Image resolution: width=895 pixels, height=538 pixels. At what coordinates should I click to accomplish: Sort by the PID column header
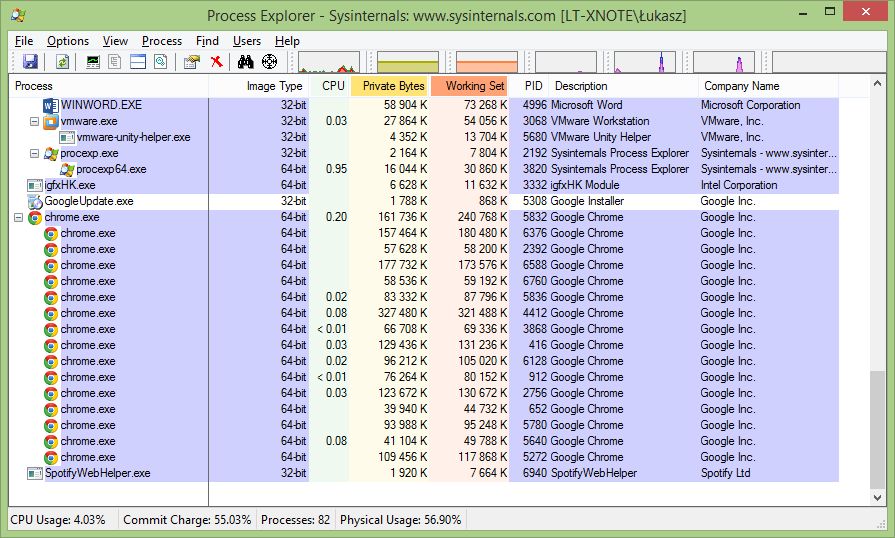529,86
